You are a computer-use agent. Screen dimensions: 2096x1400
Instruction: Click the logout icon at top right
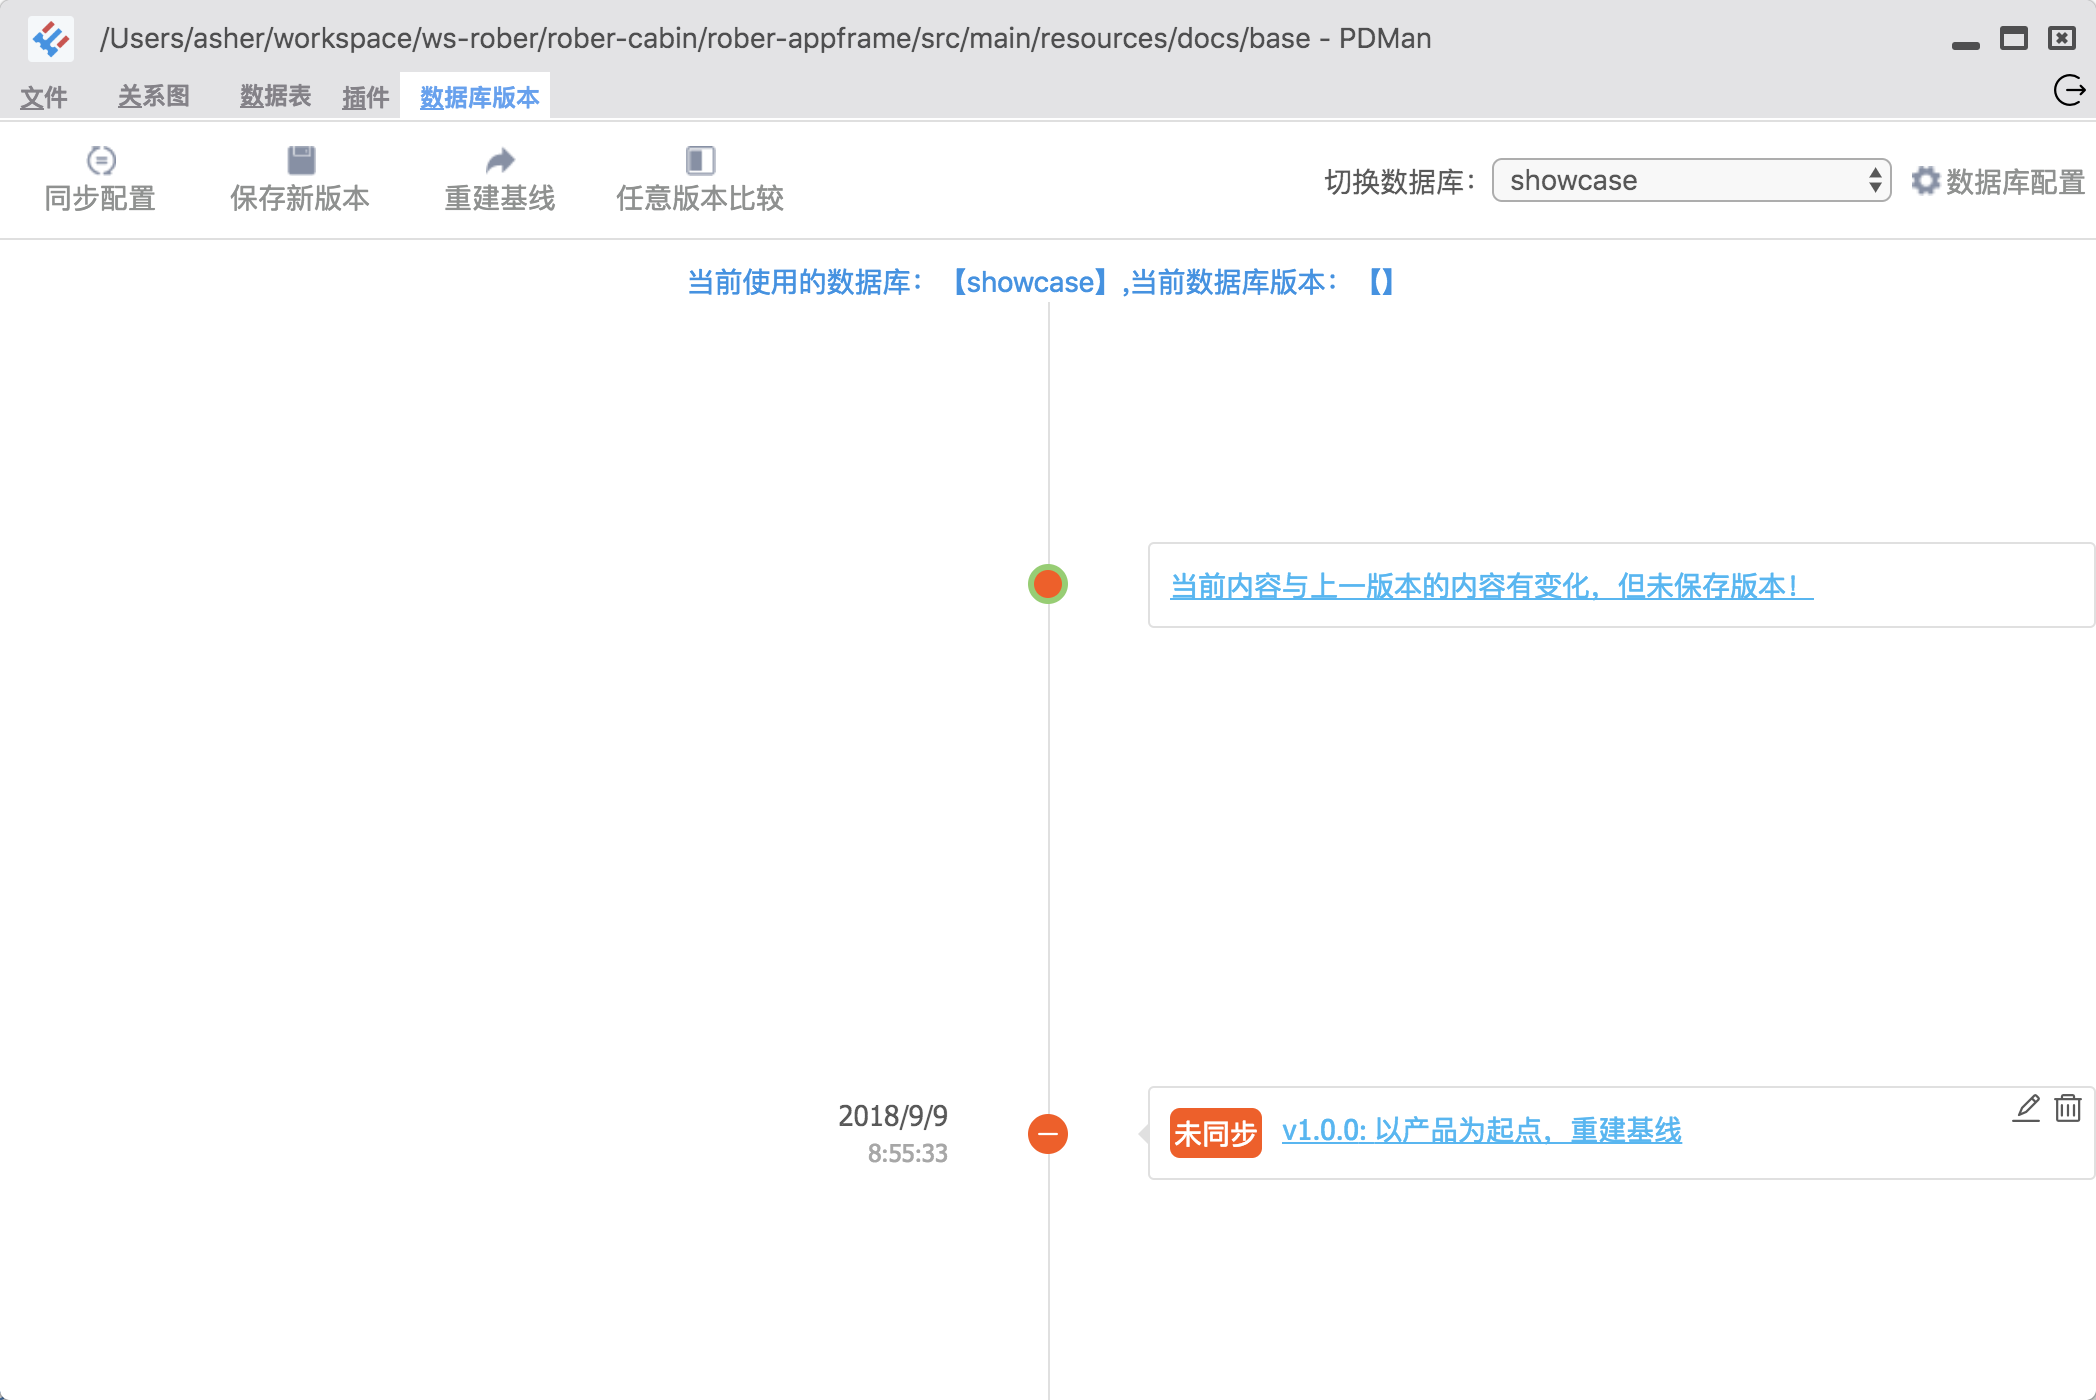pos(2068,91)
